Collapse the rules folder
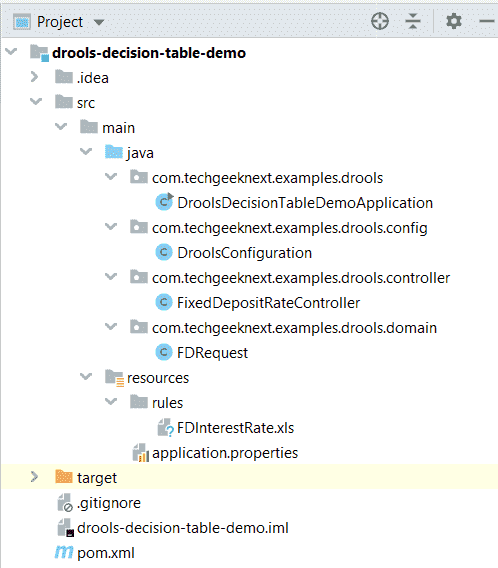The height and width of the screenshot is (568, 498). click(x=111, y=401)
